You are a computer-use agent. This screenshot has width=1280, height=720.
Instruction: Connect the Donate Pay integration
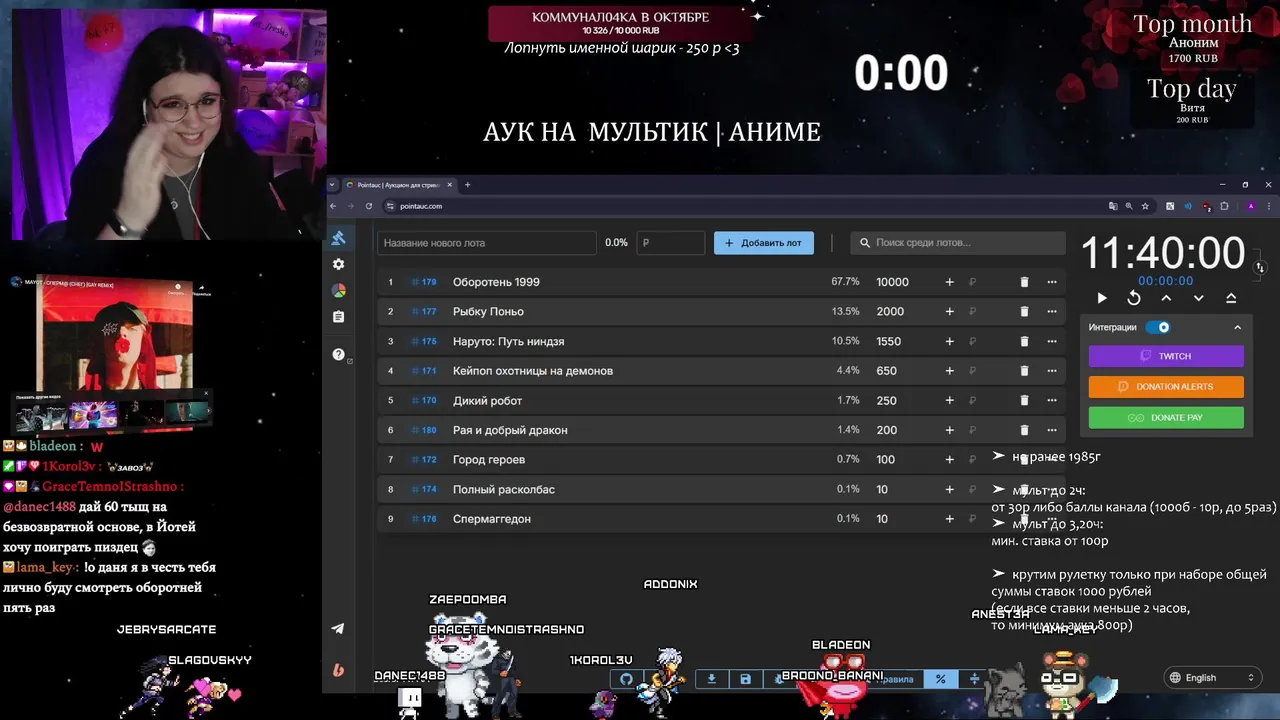1166,418
